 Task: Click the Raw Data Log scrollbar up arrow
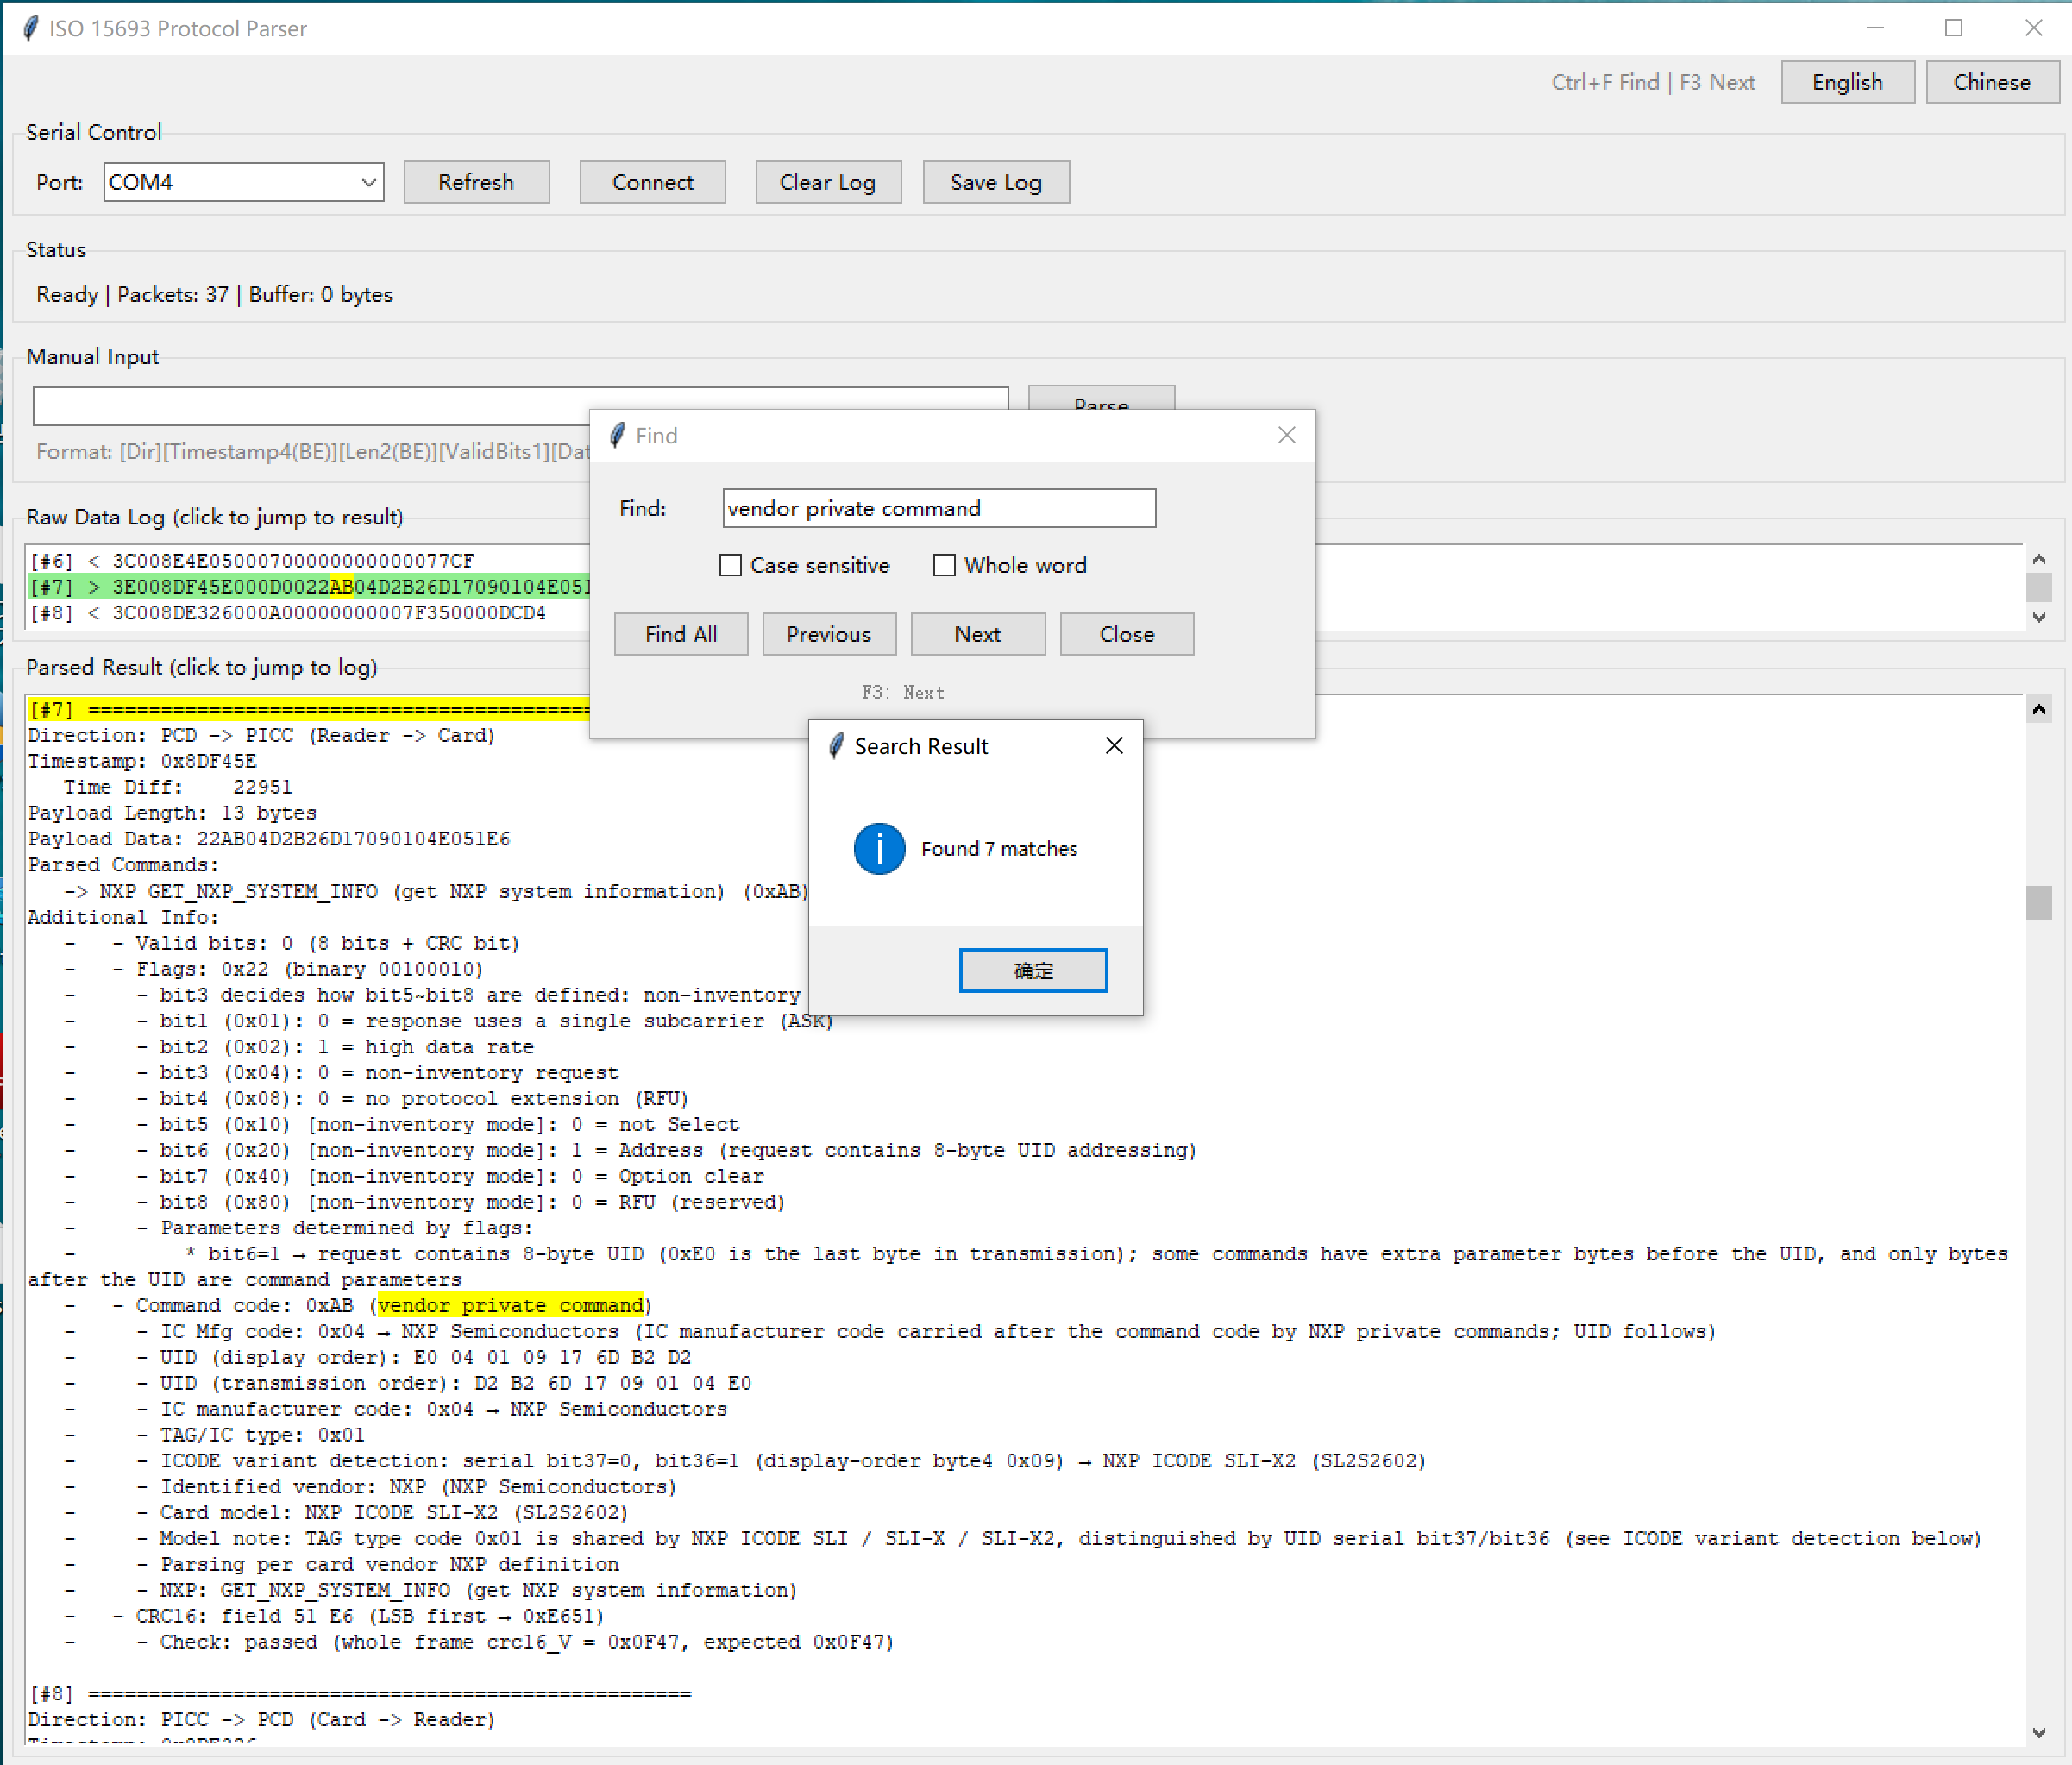2039,559
